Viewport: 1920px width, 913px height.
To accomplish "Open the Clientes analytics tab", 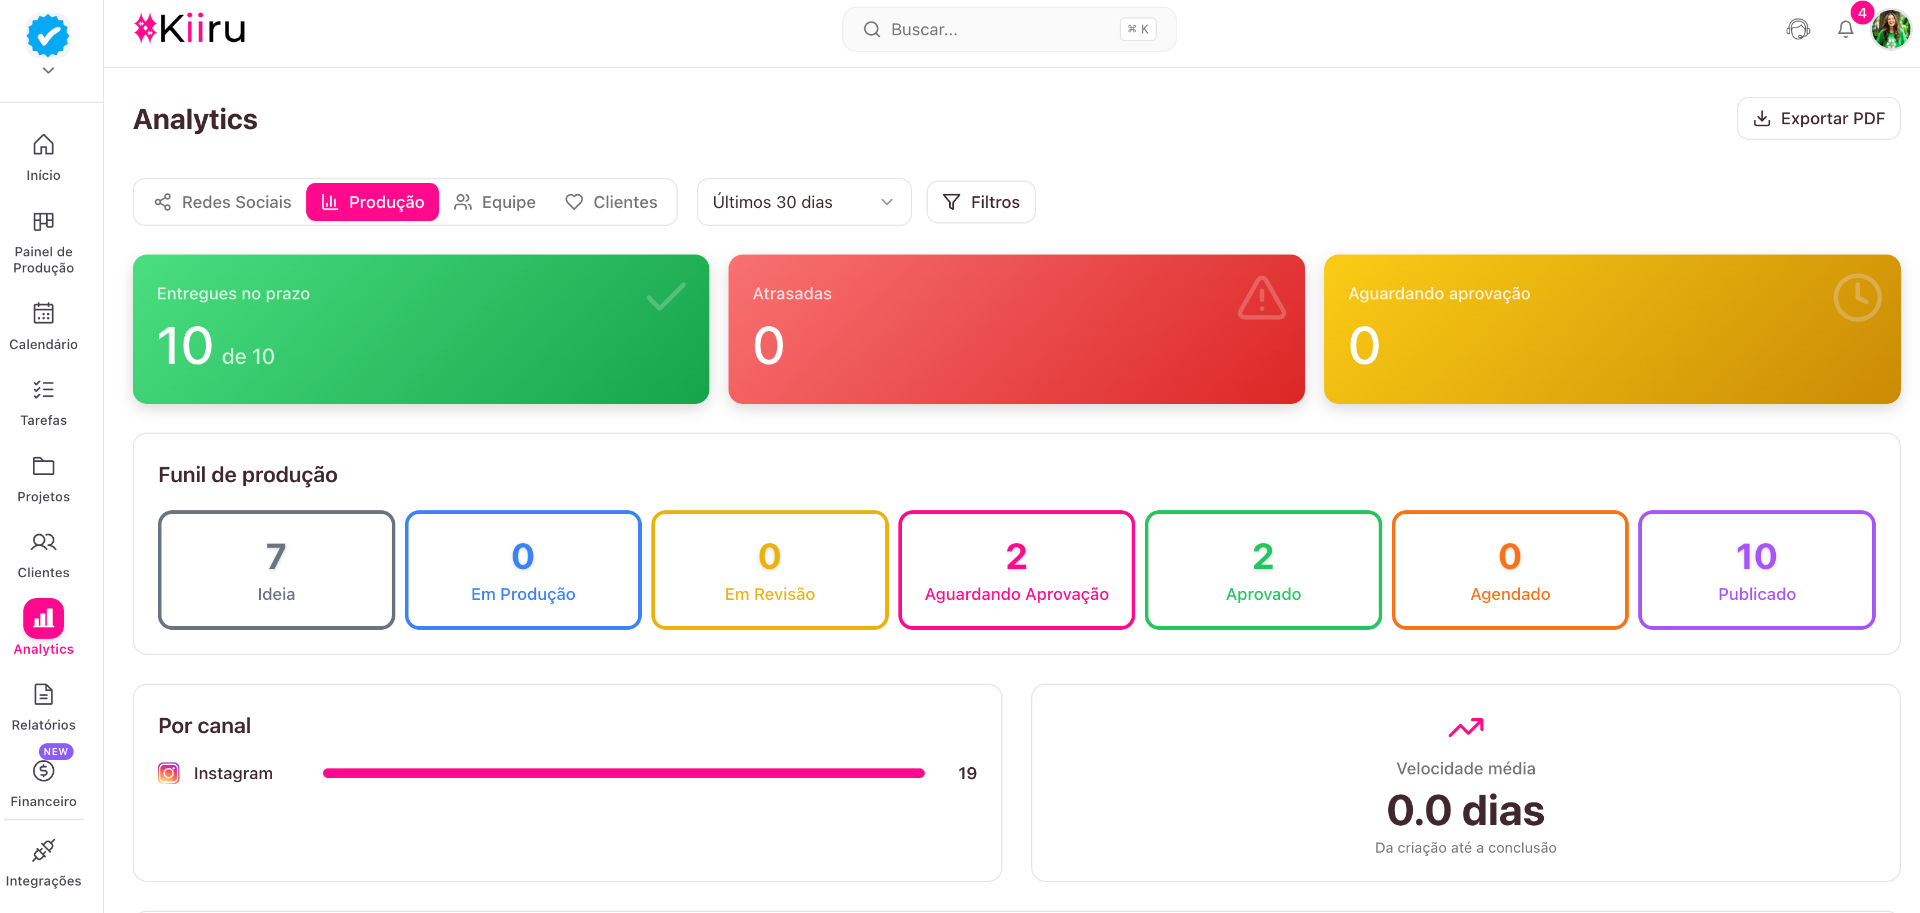I will click(611, 202).
